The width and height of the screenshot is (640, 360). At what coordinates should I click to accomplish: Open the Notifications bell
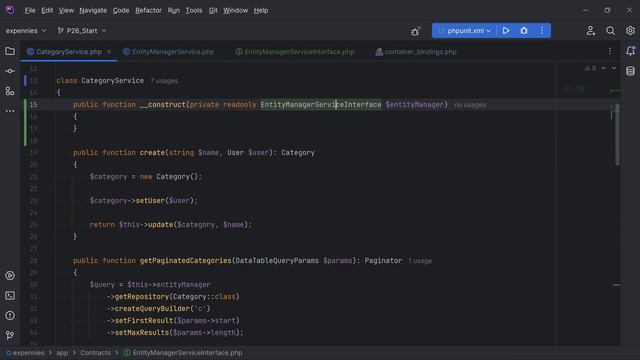pyautogui.click(x=630, y=51)
